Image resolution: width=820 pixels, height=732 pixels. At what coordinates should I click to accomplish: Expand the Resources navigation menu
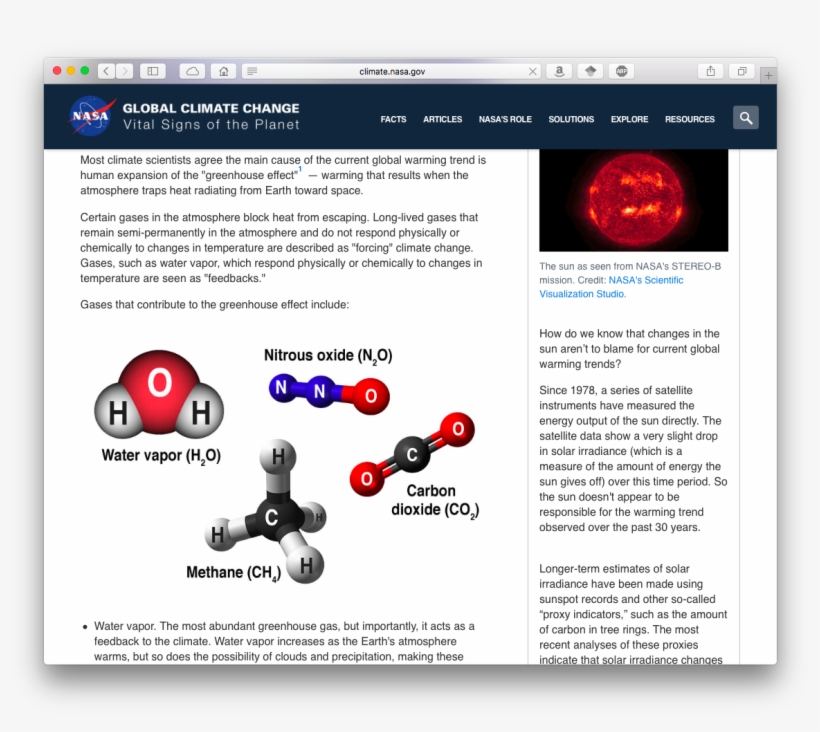tap(690, 119)
